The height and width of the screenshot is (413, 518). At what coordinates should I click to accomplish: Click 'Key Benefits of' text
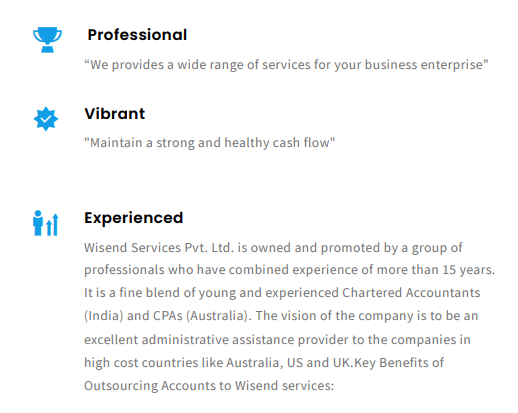pyautogui.click(x=399, y=363)
